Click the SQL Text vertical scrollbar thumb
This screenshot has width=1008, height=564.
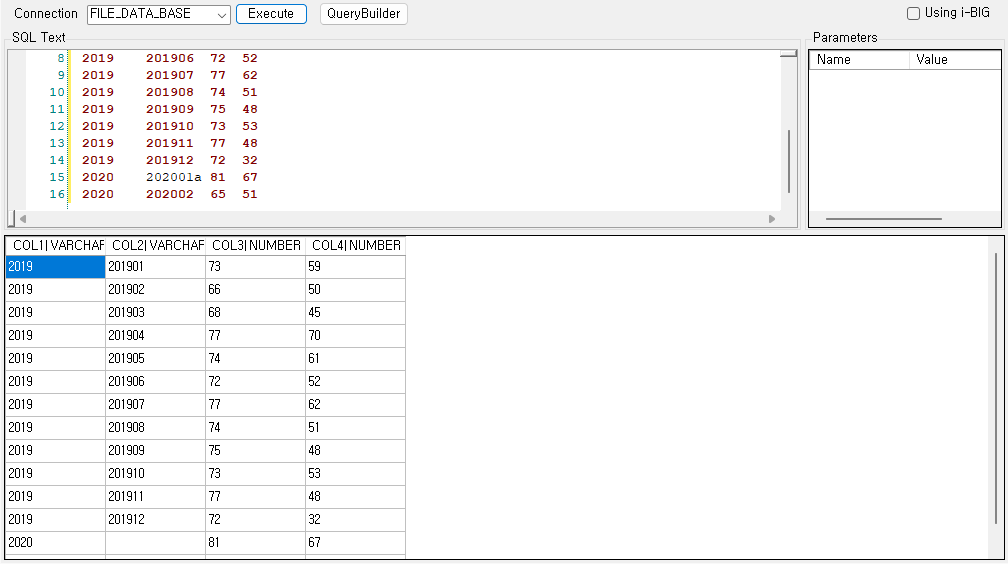pyautogui.click(x=789, y=160)
